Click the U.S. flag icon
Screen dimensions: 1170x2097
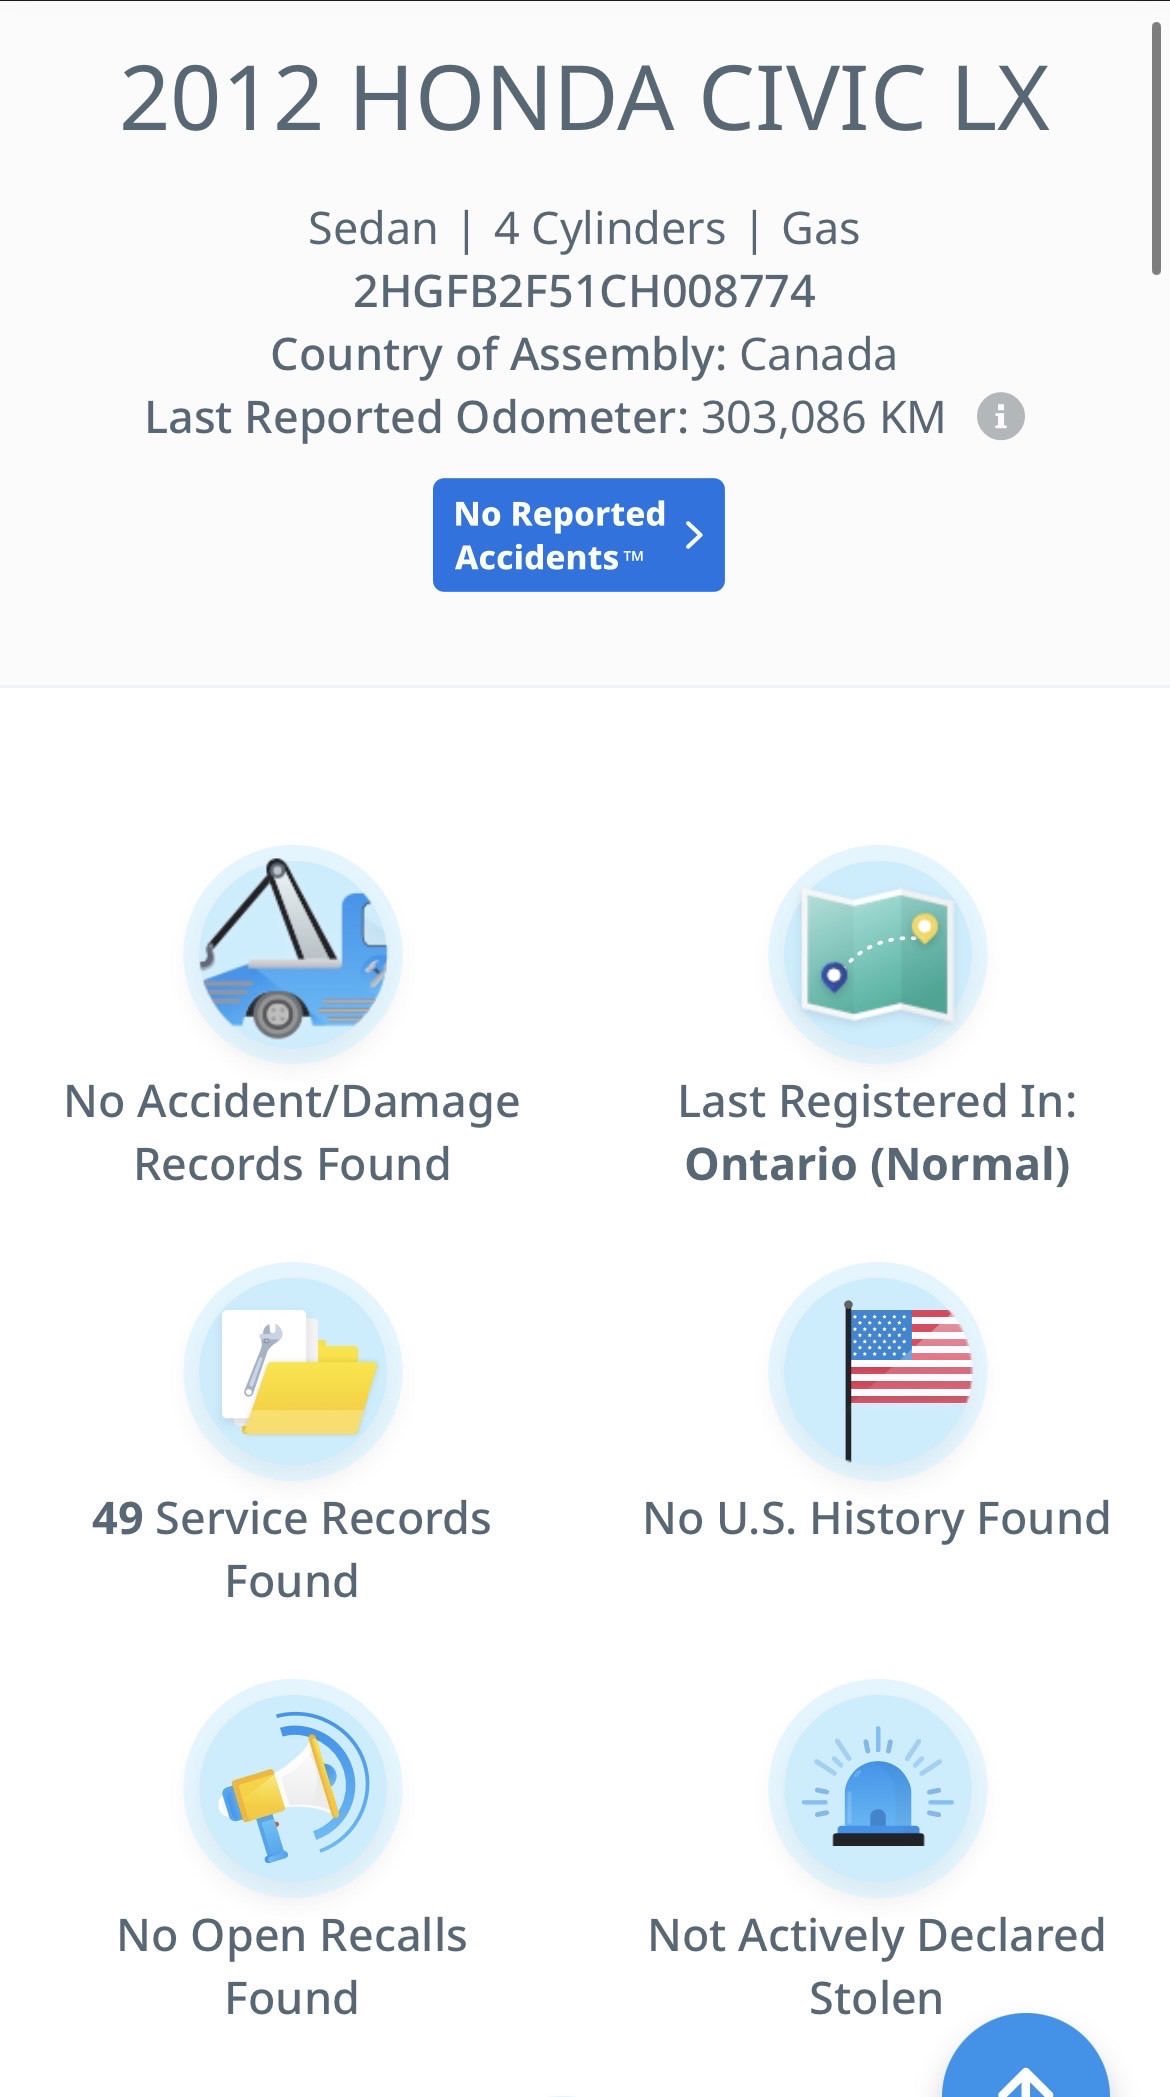877,1371
